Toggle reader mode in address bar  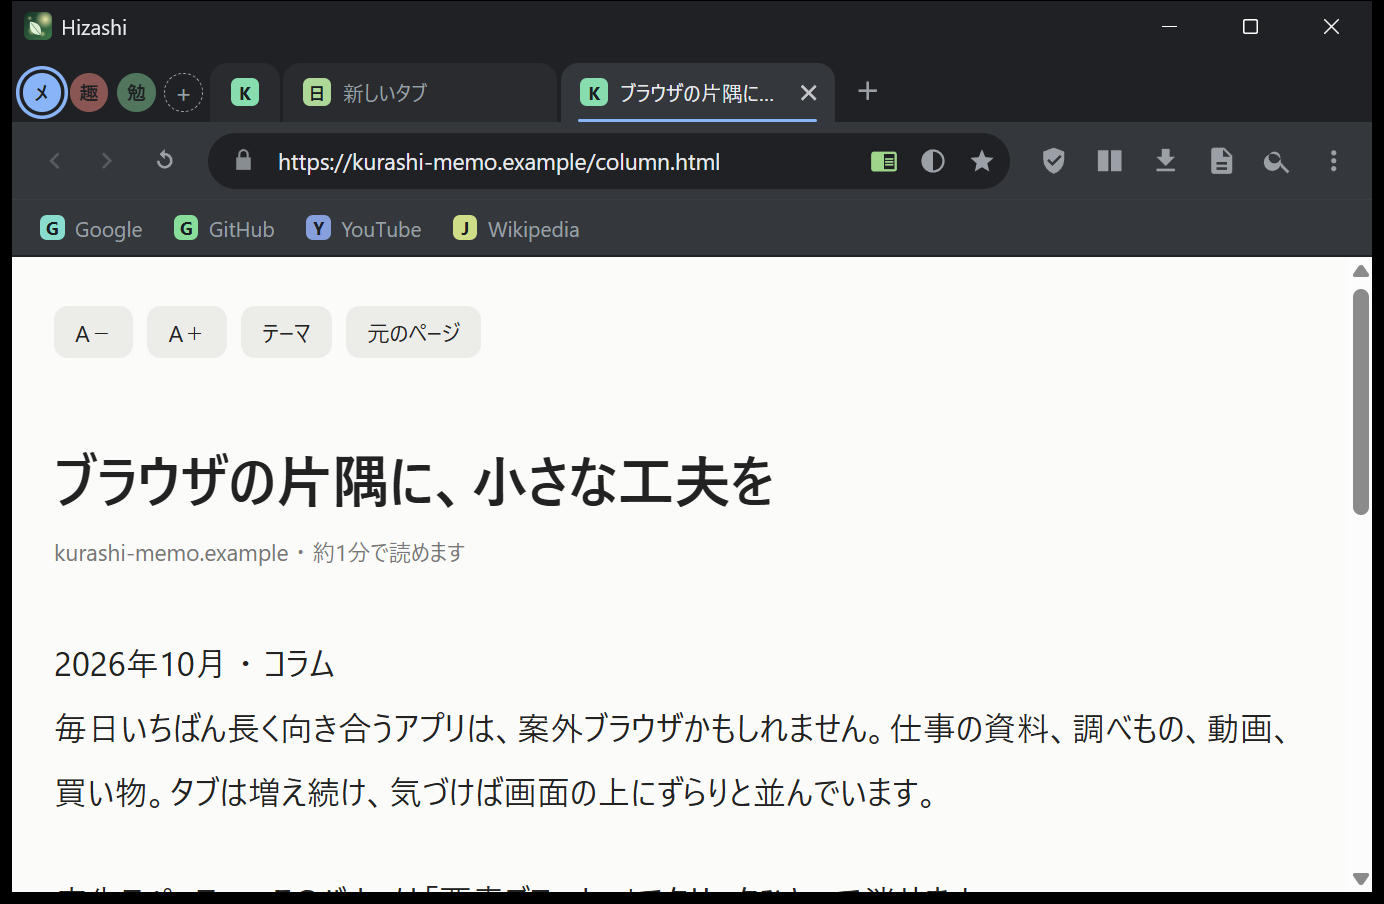click(884, 161)
